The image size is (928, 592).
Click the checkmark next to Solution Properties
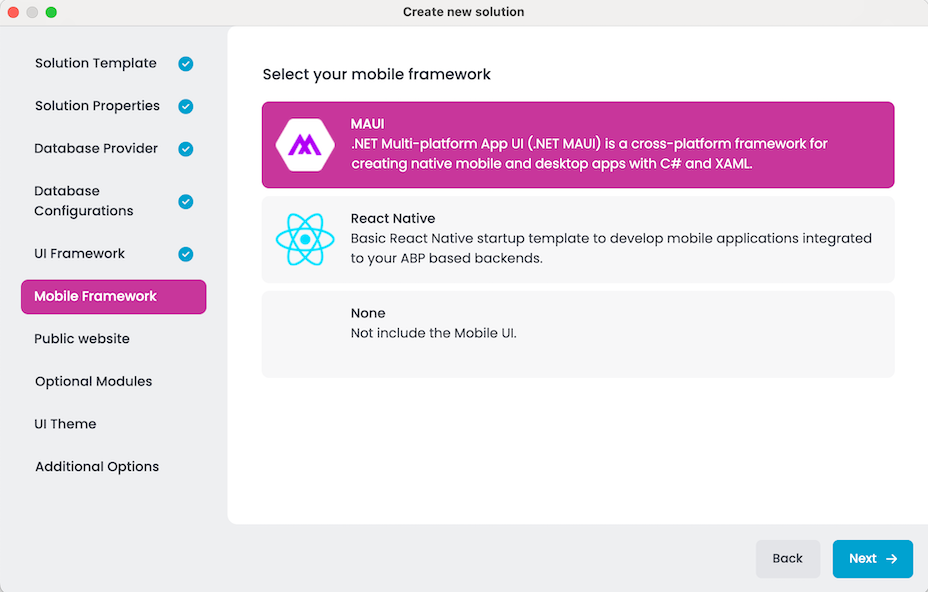pos(186,106)
